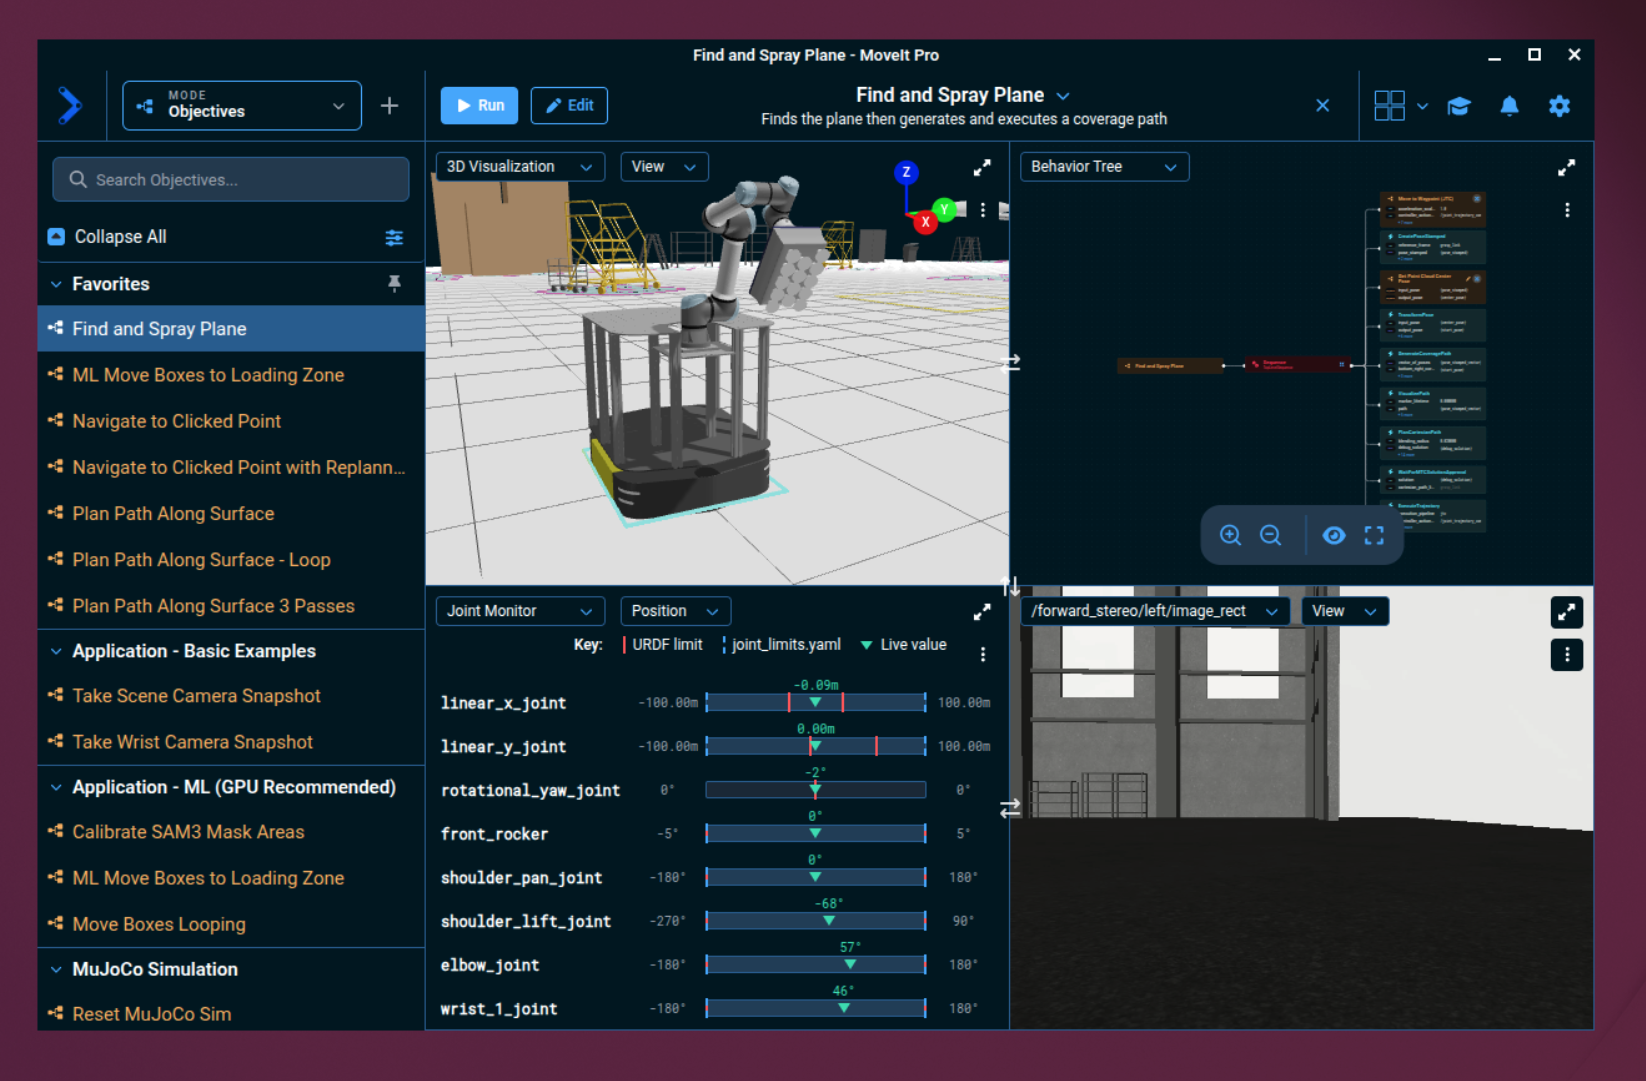
Task: Select Navigate to Clicked Point objective
Action: click(x=231, y=421)
